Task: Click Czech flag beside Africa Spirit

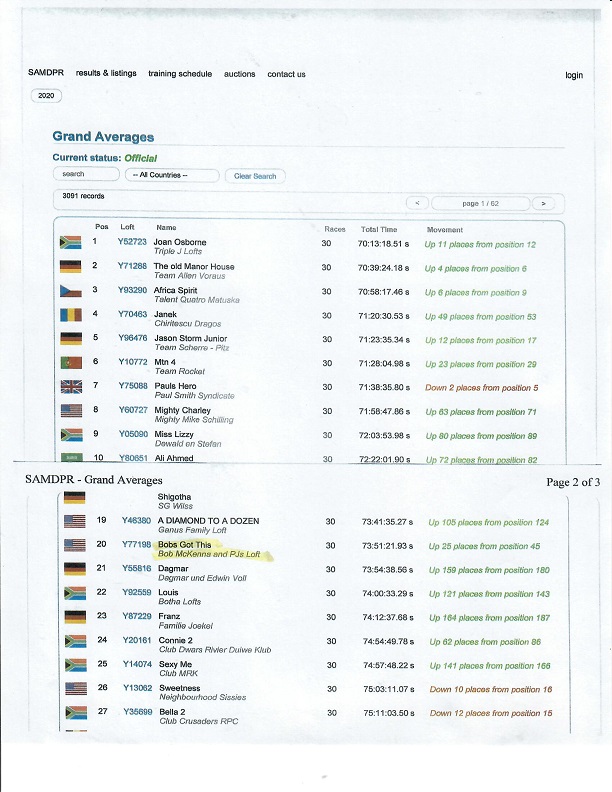Action: 70,291
